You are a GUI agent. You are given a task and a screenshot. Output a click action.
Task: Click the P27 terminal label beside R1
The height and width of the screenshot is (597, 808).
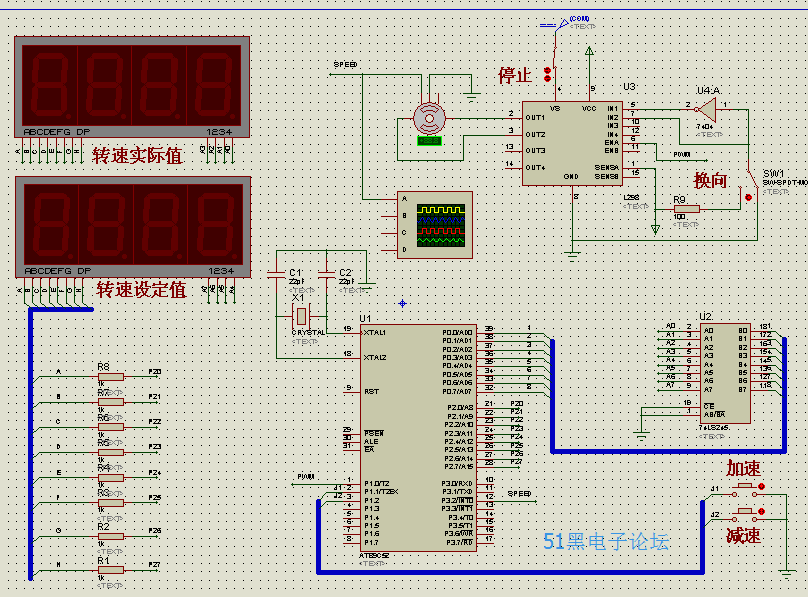tap(155, 565)
